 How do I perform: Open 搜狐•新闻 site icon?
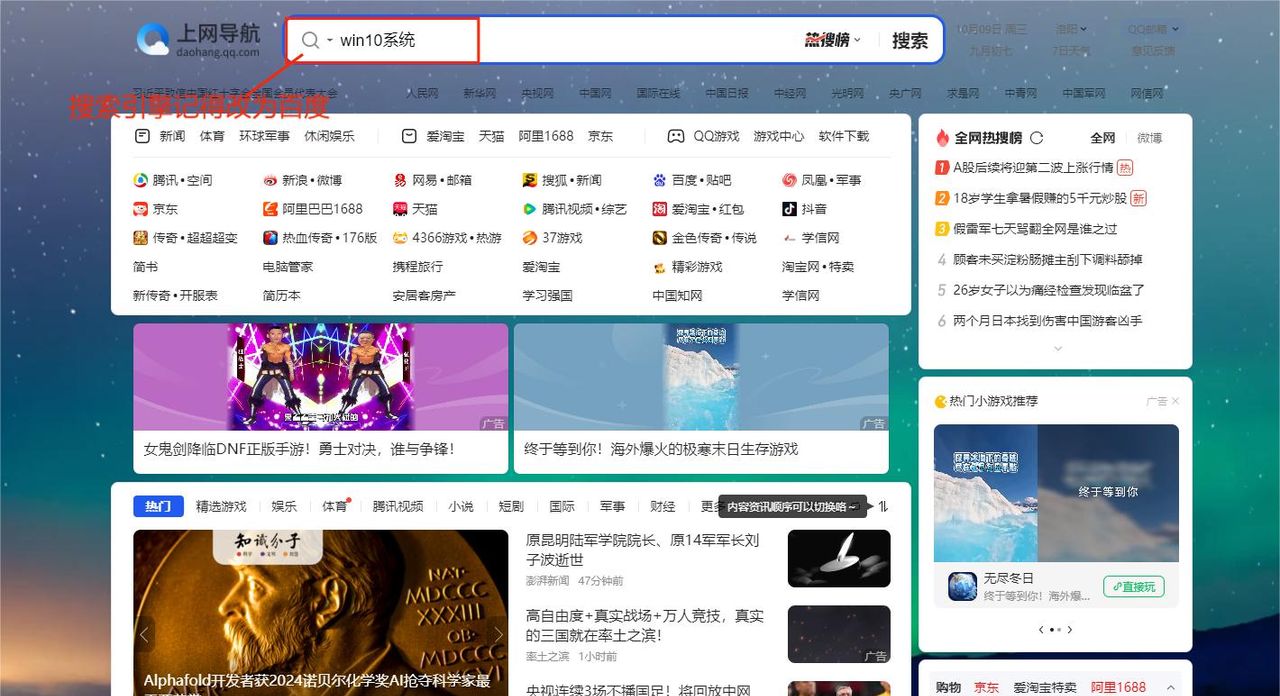click(530, 180)
